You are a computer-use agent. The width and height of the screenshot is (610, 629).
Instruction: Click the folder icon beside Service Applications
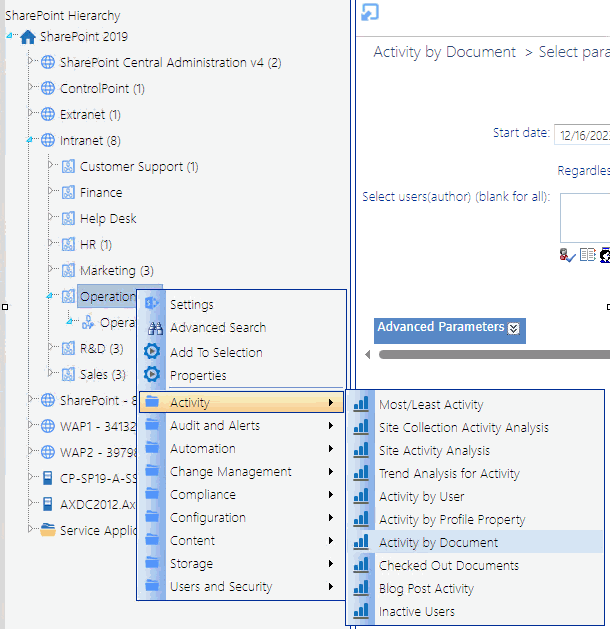click(x=48, y=530)
